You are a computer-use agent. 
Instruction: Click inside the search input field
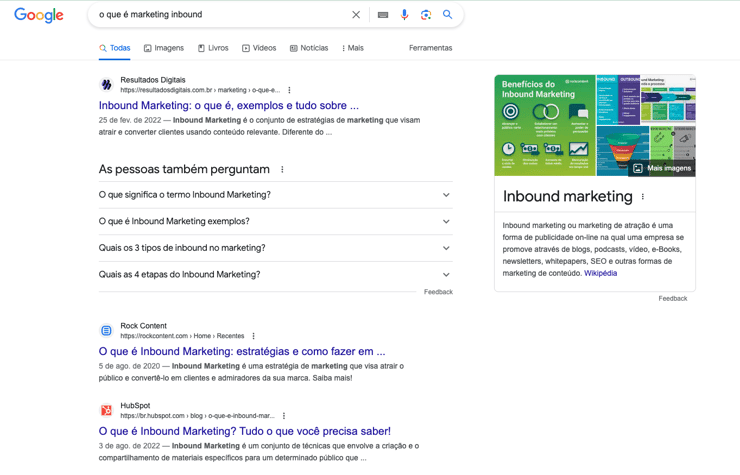point(220,15)
